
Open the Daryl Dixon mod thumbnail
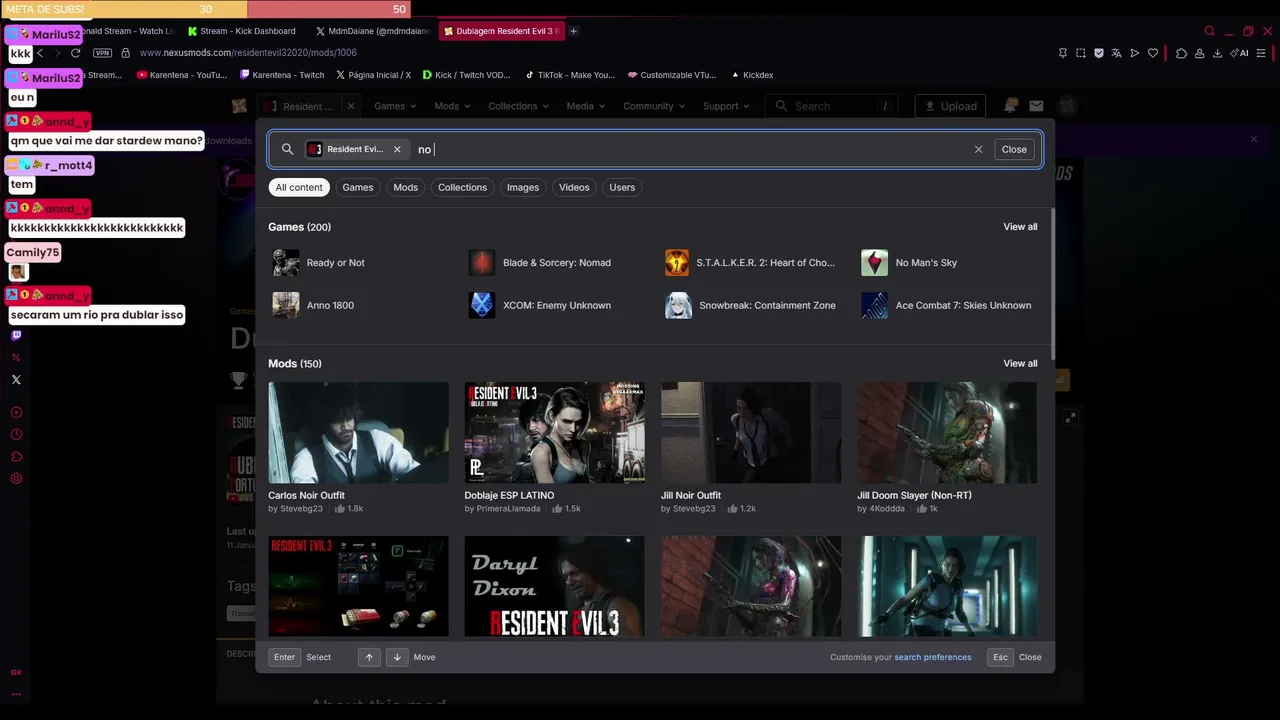[554, 587]
